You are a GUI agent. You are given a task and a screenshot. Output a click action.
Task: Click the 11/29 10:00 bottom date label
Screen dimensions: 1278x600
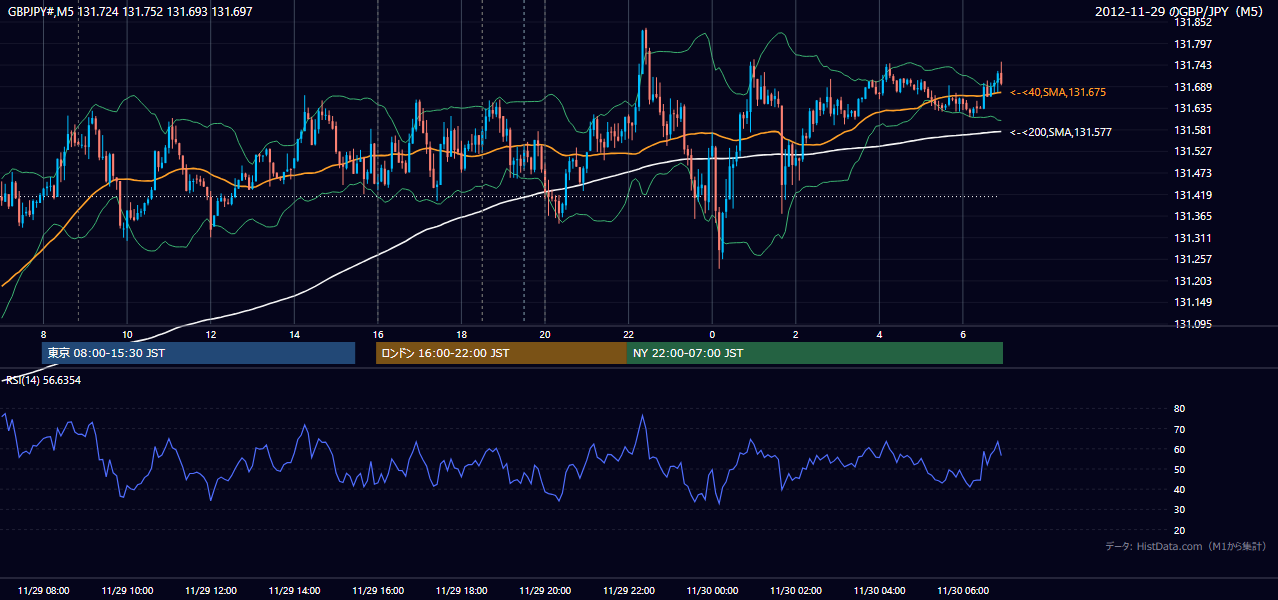click(127, 590)
